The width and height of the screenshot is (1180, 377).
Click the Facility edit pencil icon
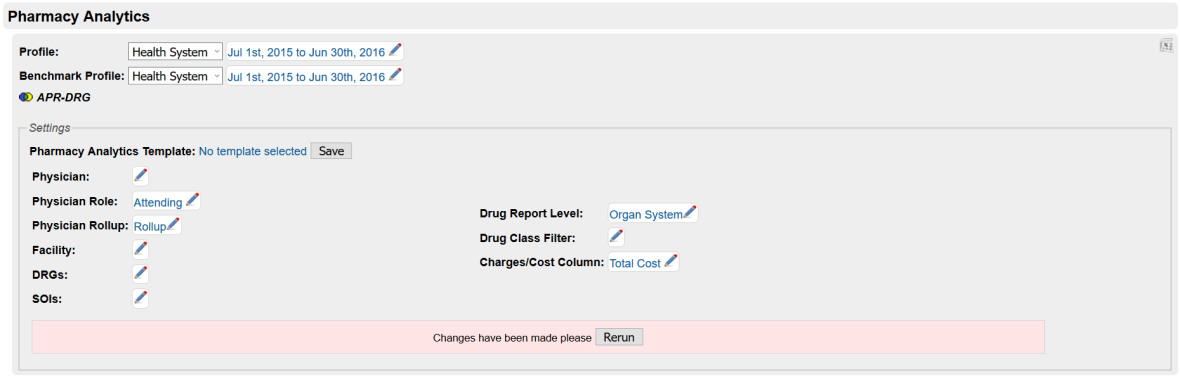141,249
